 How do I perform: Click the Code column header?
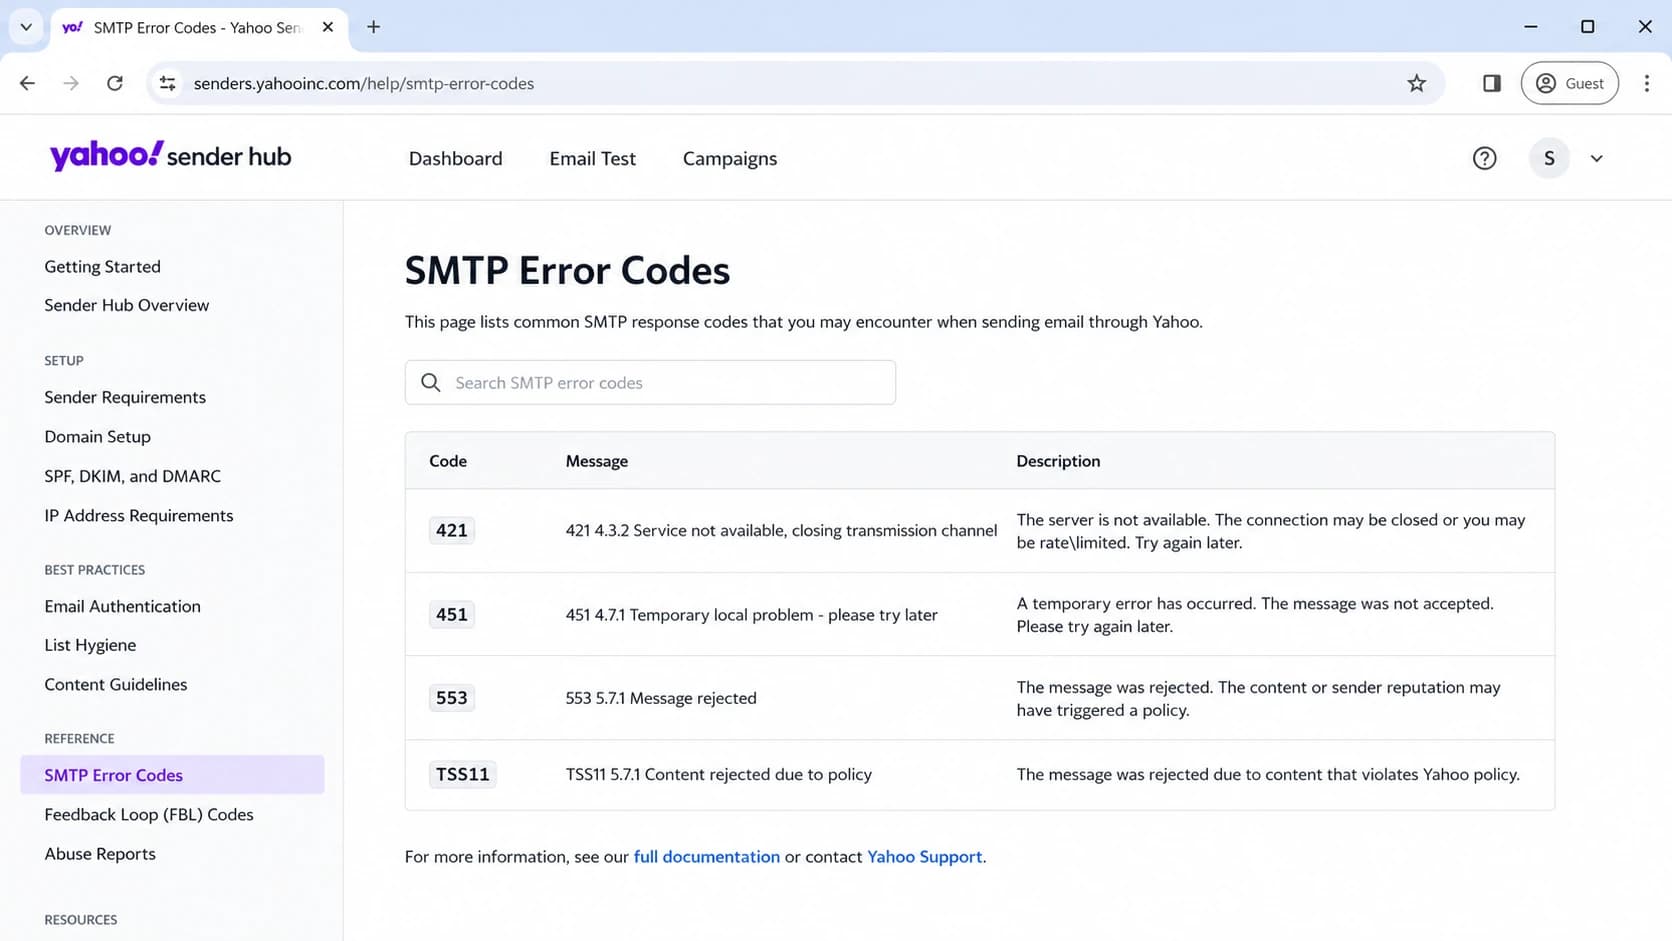(448, 461)
